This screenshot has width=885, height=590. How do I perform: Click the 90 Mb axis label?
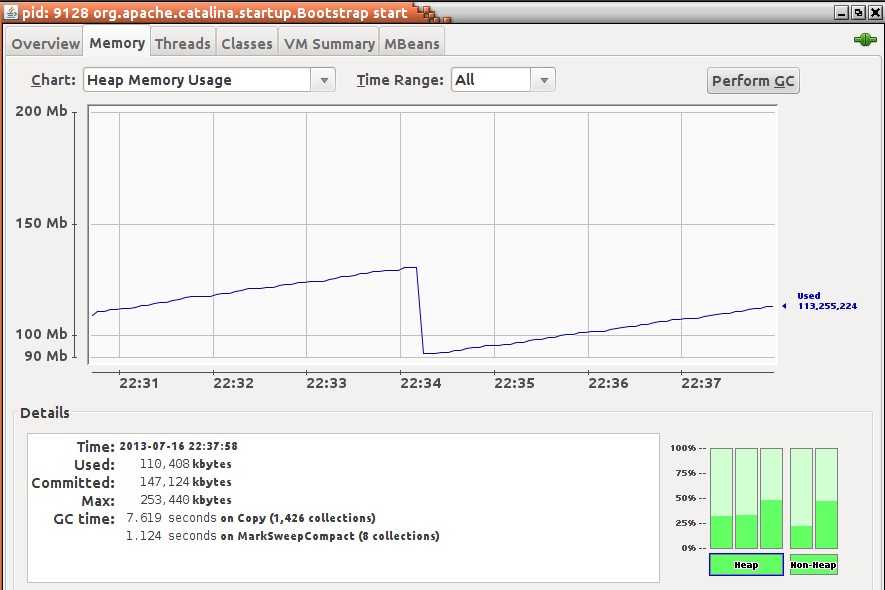pos(46,356)
